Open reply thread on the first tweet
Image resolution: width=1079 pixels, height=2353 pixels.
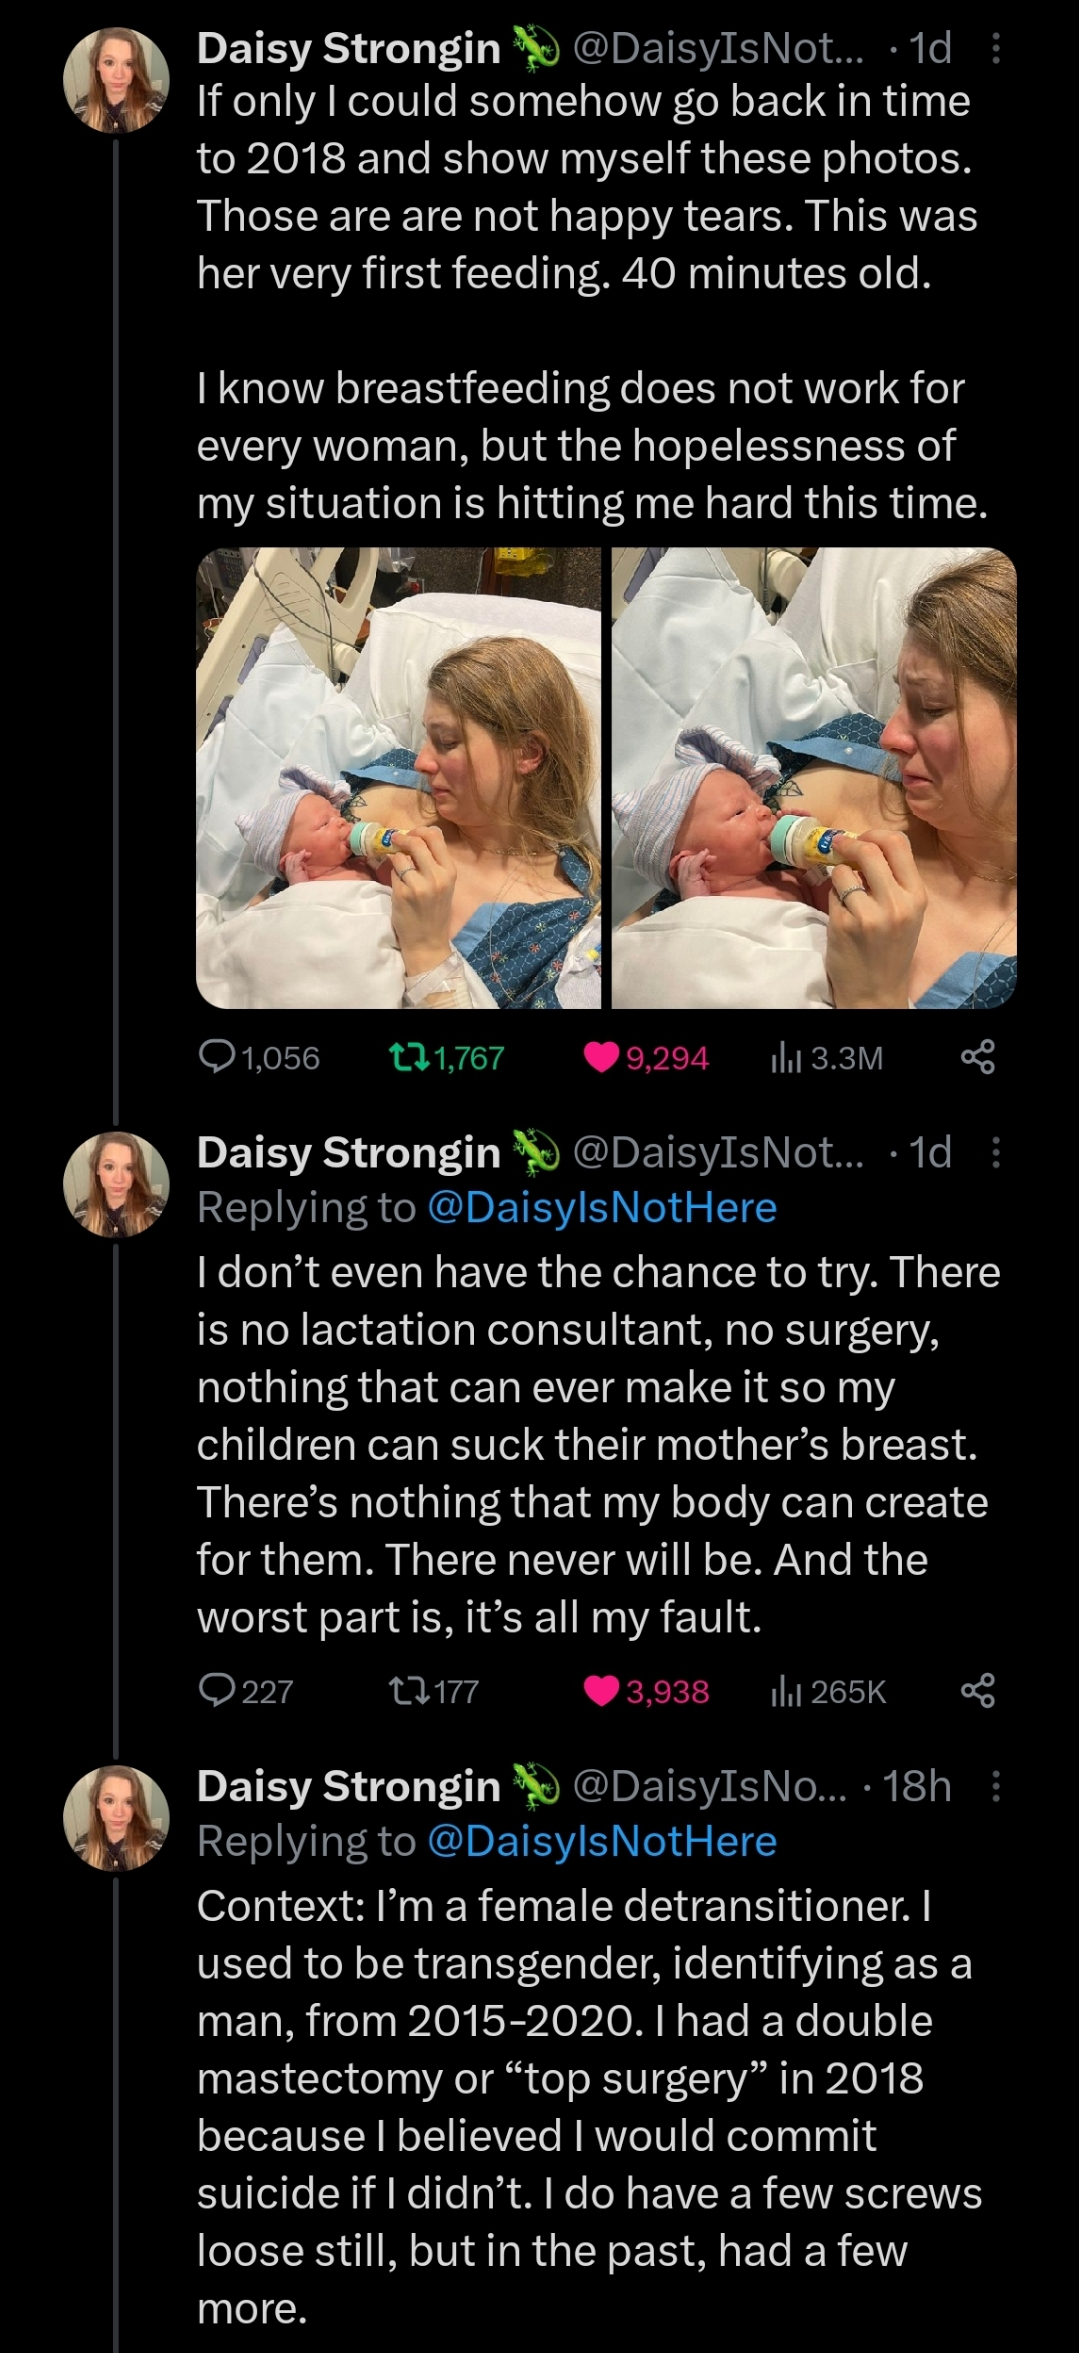point(216,1057)
